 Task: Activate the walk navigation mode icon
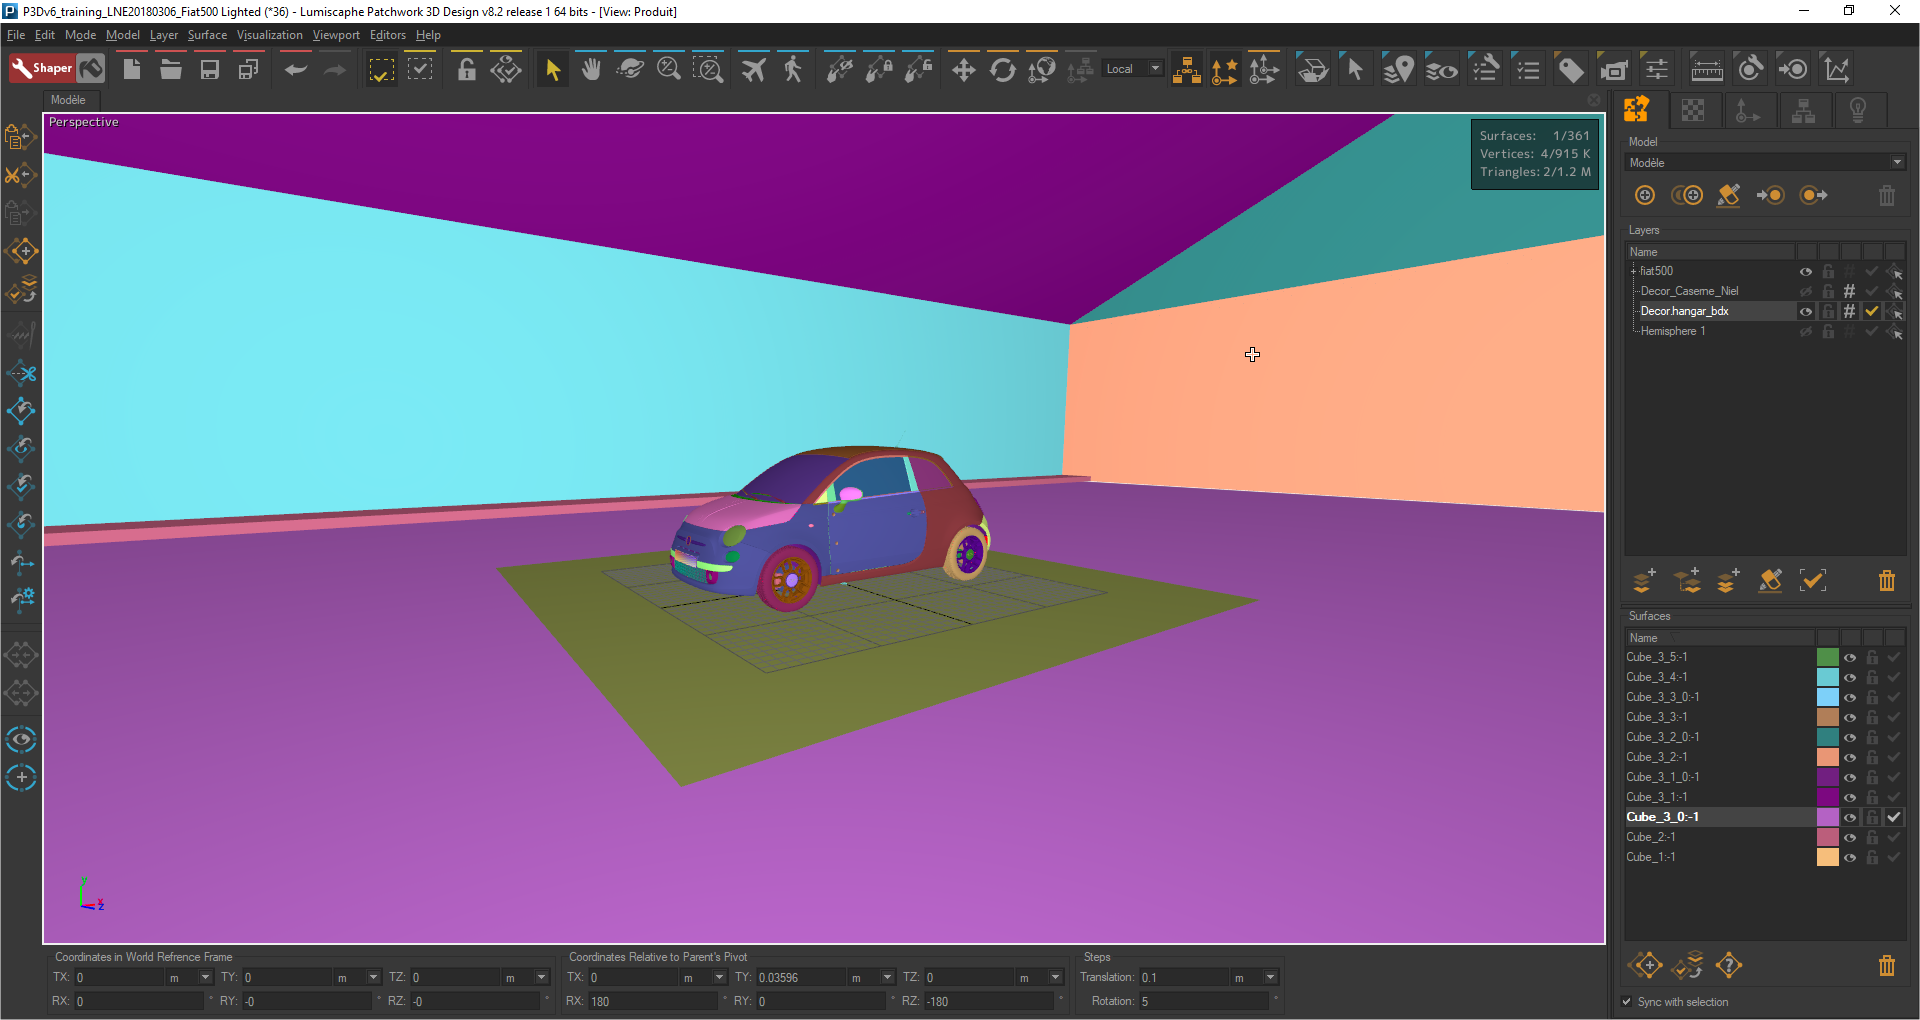(x=793, y=69)
